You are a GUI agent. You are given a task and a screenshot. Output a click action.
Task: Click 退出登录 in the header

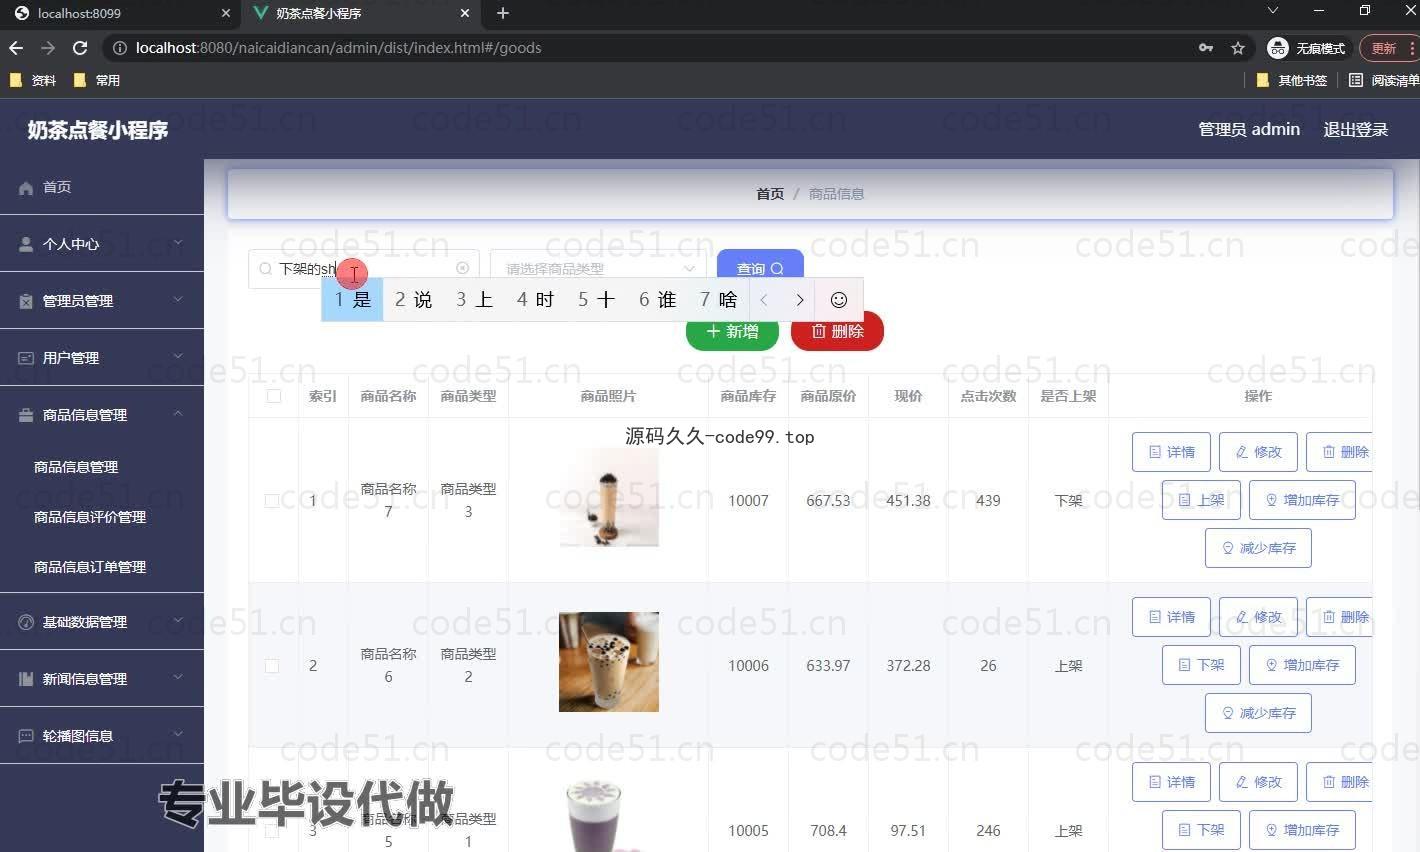point(1355,130)
